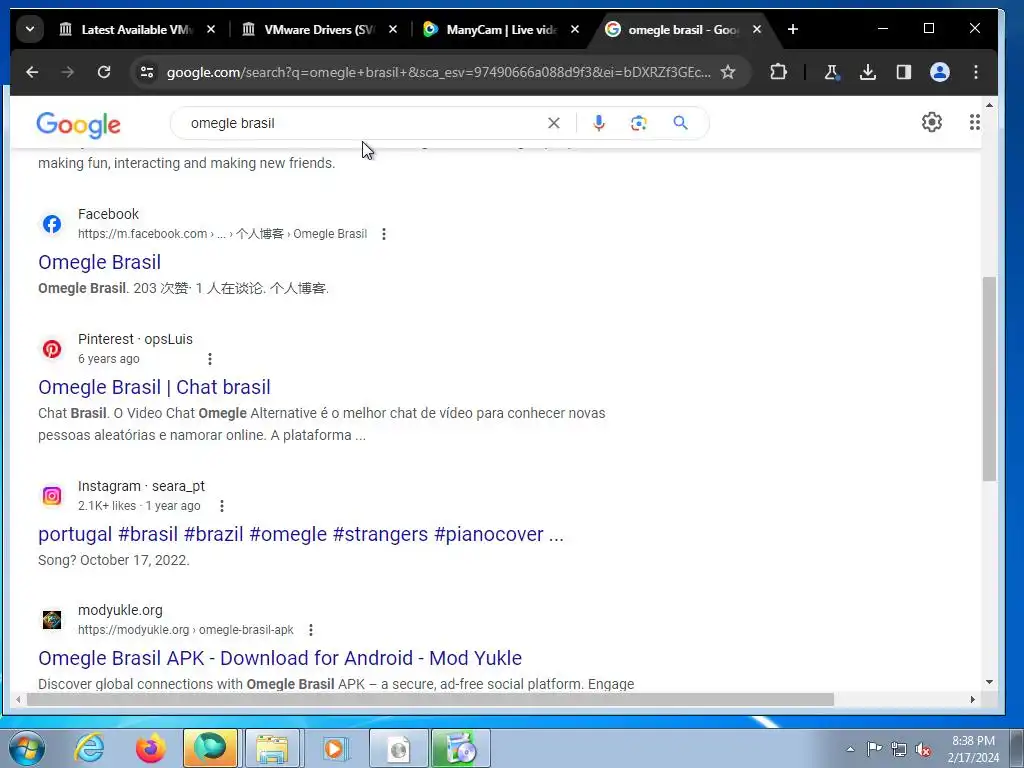
Task: Click the Pinterest result favicon
Action: pos(52,349)
